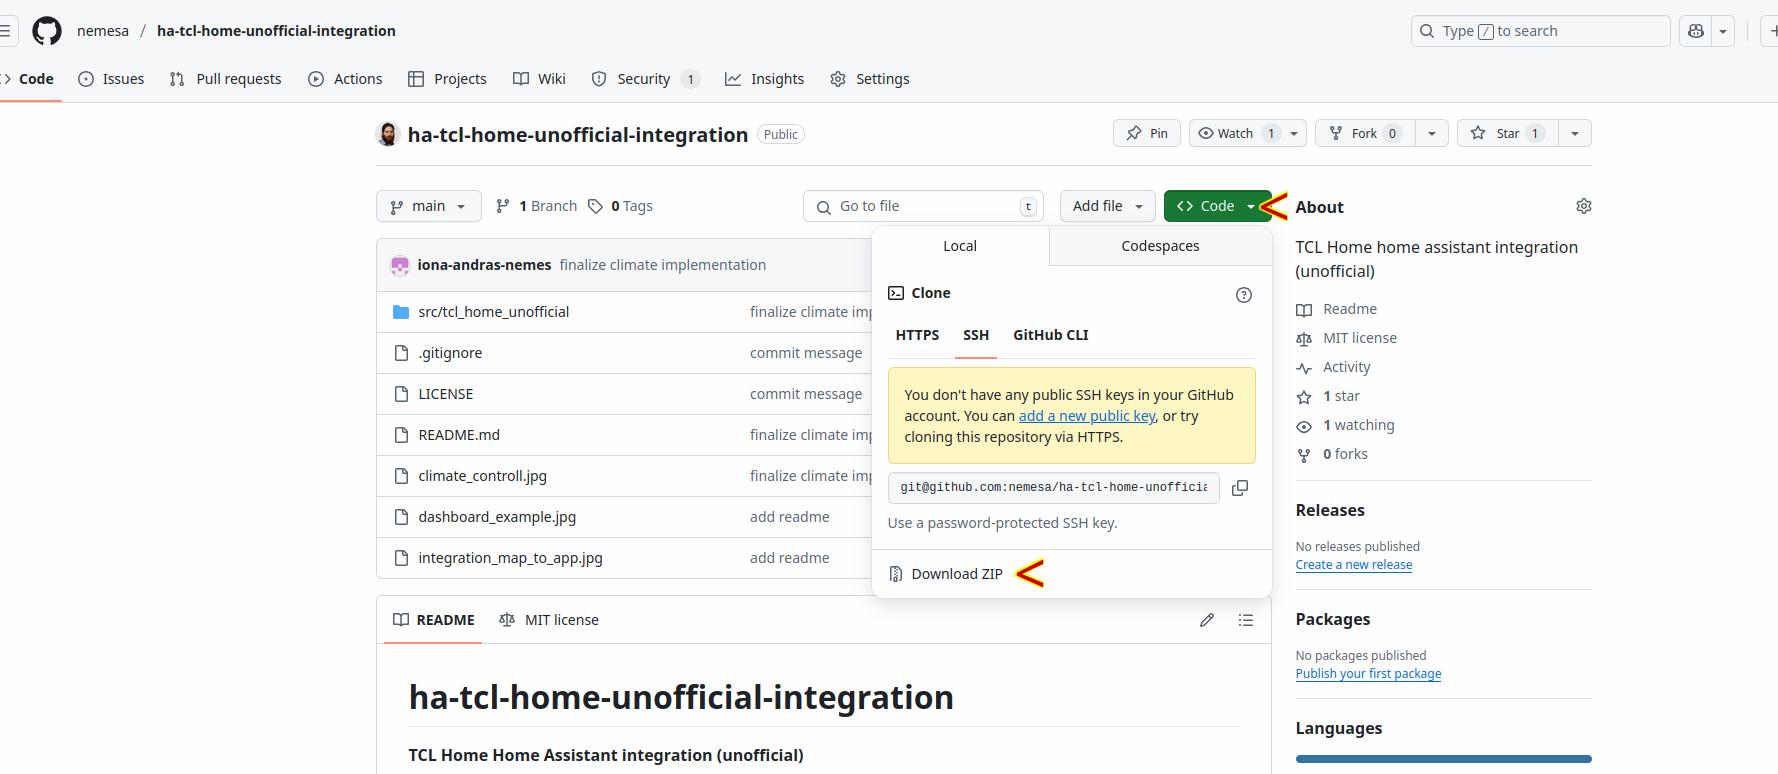Screen dimensions: 1778x774
Task: Follow the add a new public key link
Action: (1087, 416)
